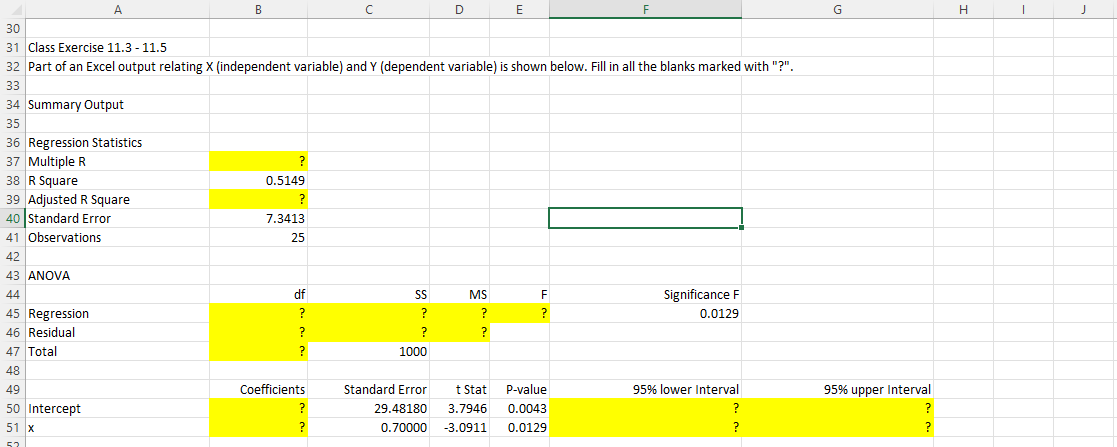Select column H header
Screen dimensions: 1117x447
pos(963,9)
